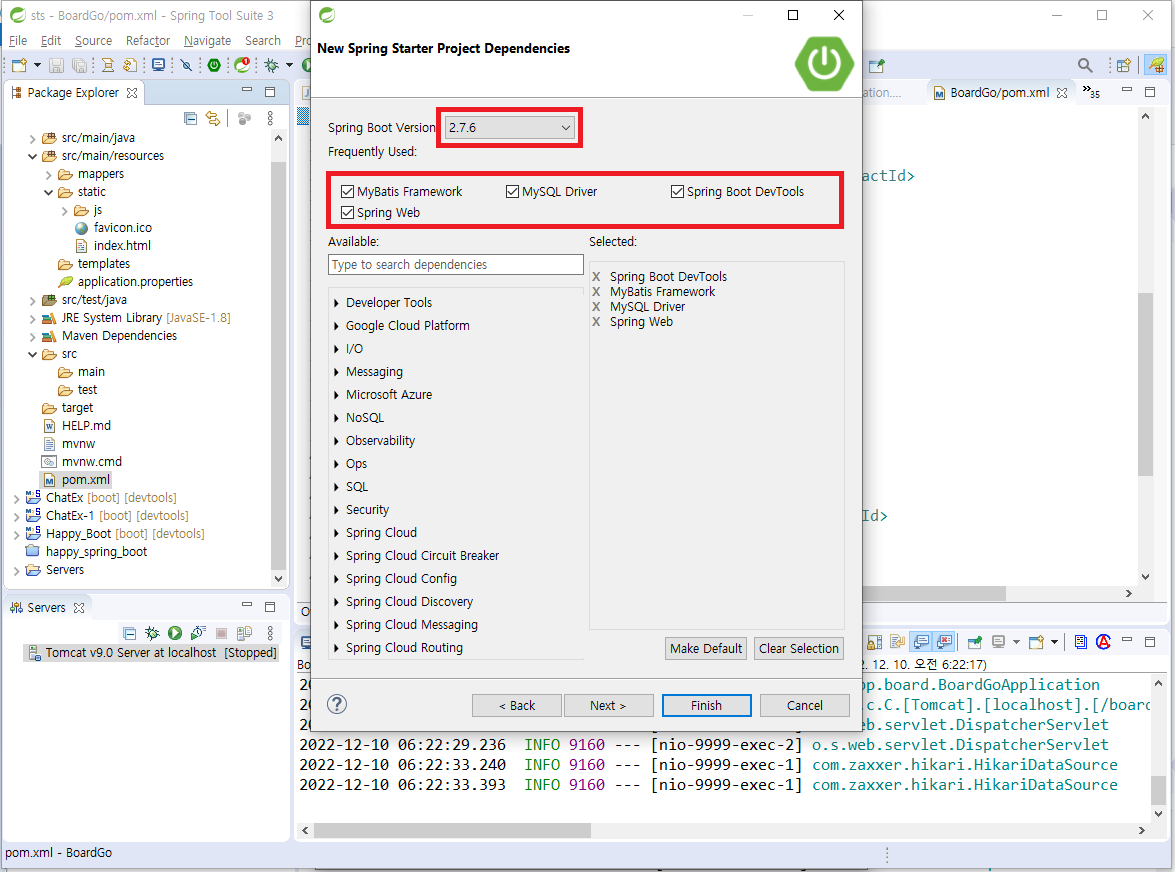Open Package Explorer view menu dots
1175x872 pixels.
pos(271,118)
